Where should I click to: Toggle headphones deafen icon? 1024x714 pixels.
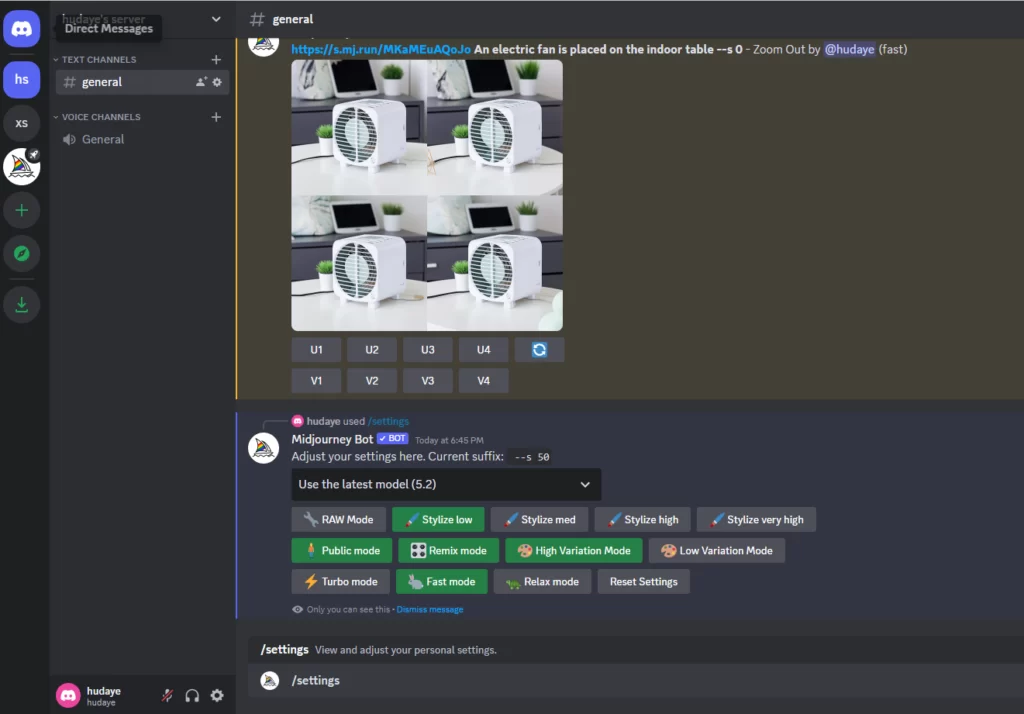[192, 696]
